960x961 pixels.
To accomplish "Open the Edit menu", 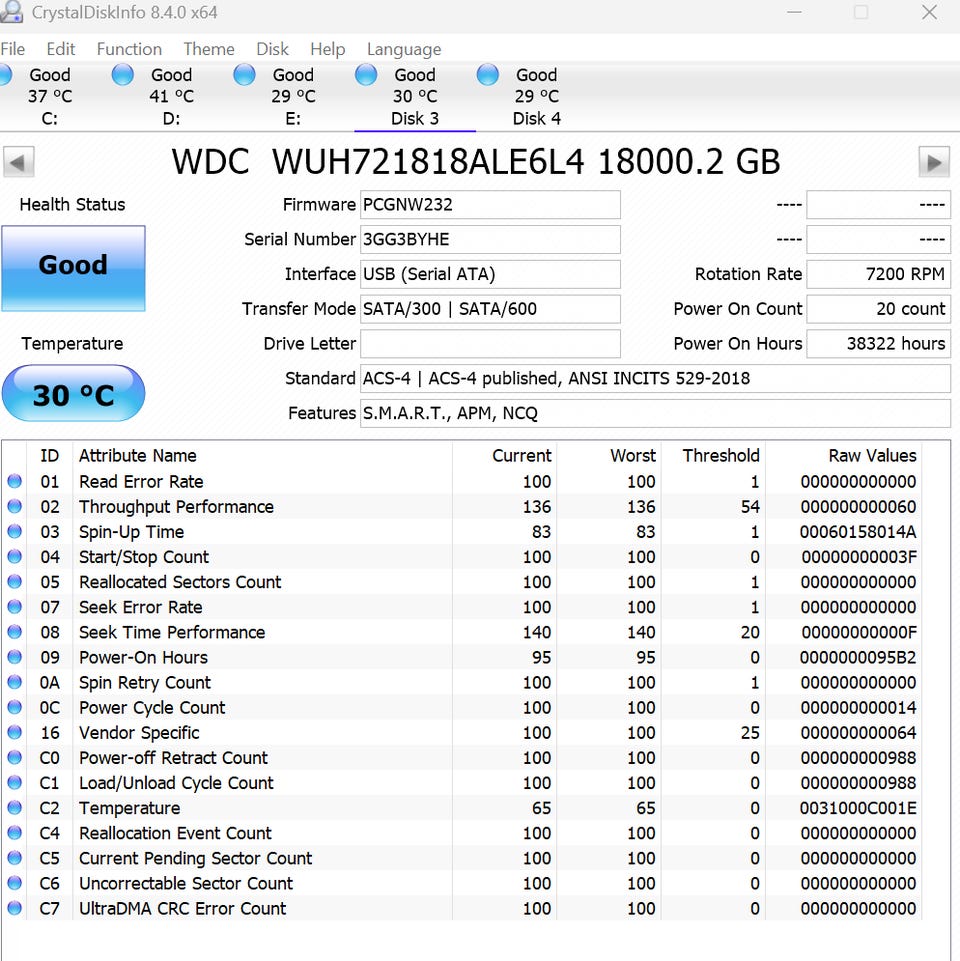I will [61, 49].
